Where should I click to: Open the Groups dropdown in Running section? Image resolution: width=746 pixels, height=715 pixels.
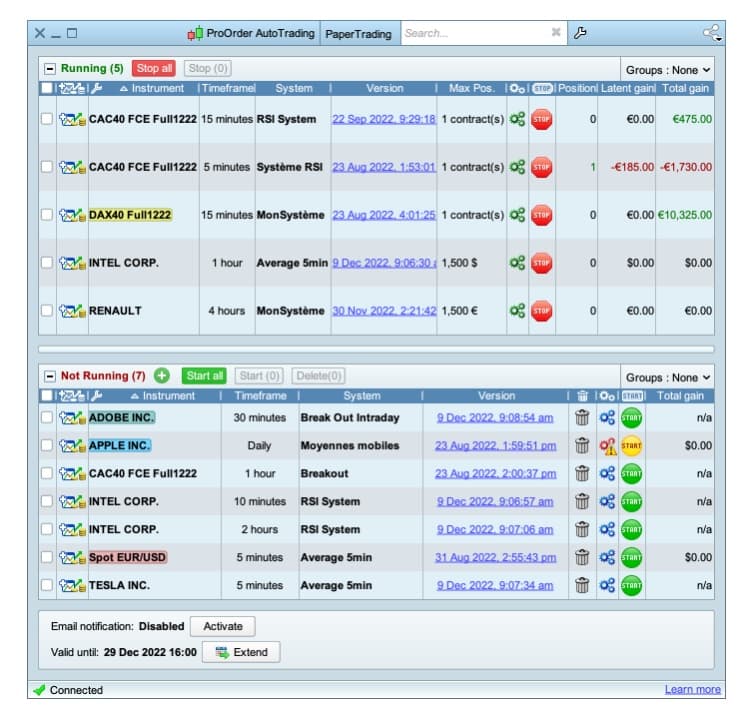pos(668,70)
